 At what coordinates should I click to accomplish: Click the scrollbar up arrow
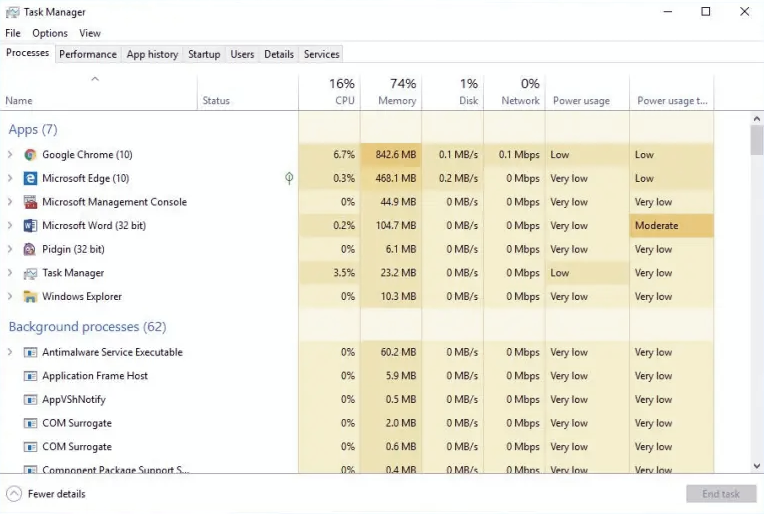(x=757, y=118)
